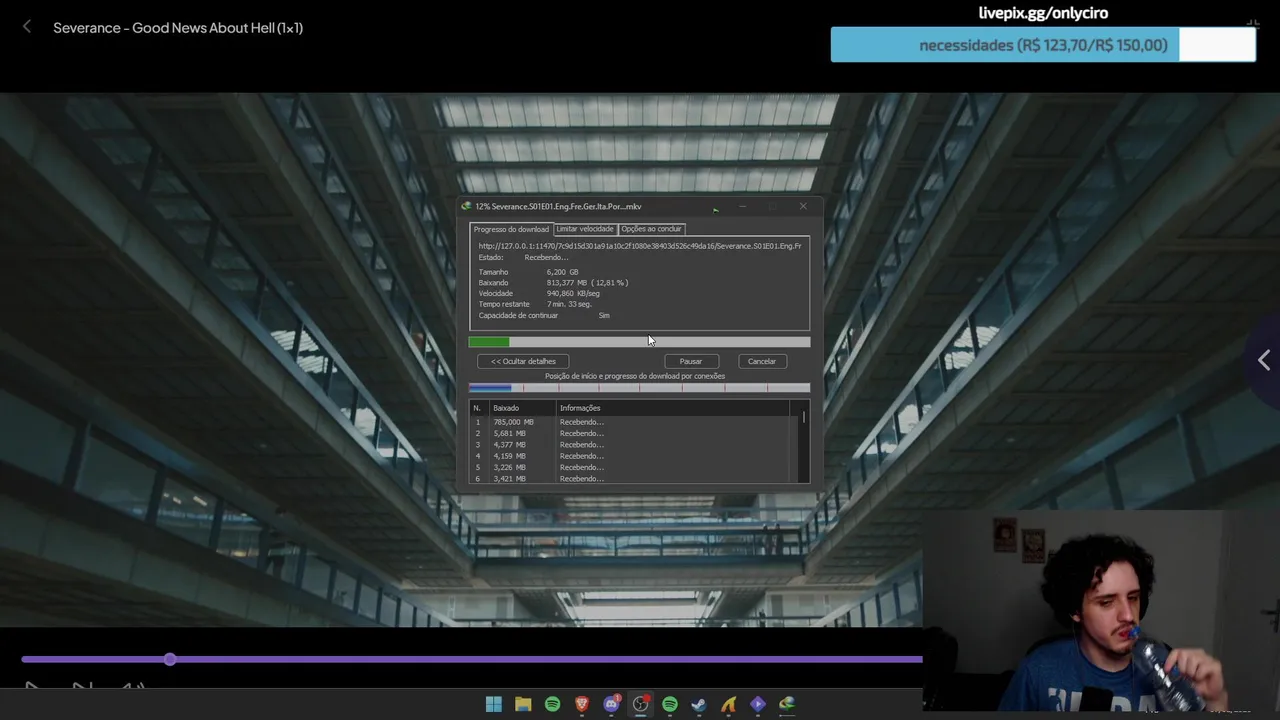1280x720 pixels.
Task: Open Steam from the taskbar
Action: coord(699,704)
